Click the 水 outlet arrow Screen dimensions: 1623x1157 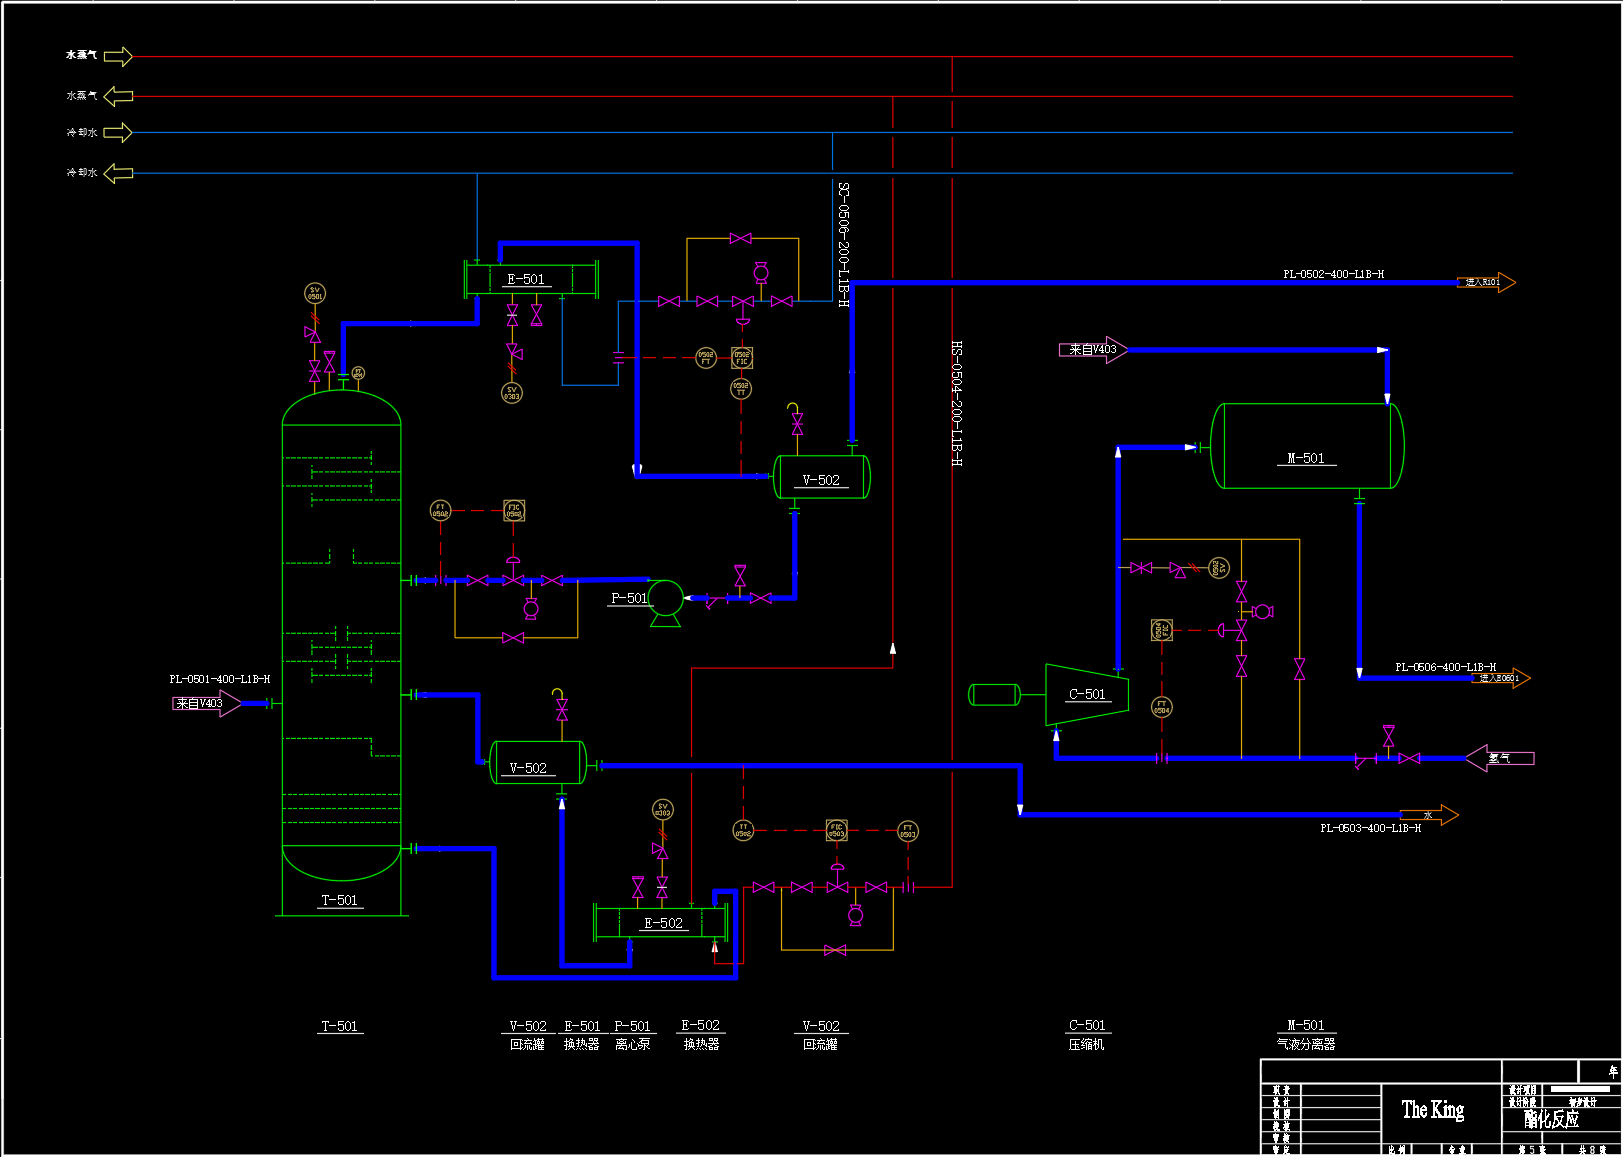[x=1429, y=815]
